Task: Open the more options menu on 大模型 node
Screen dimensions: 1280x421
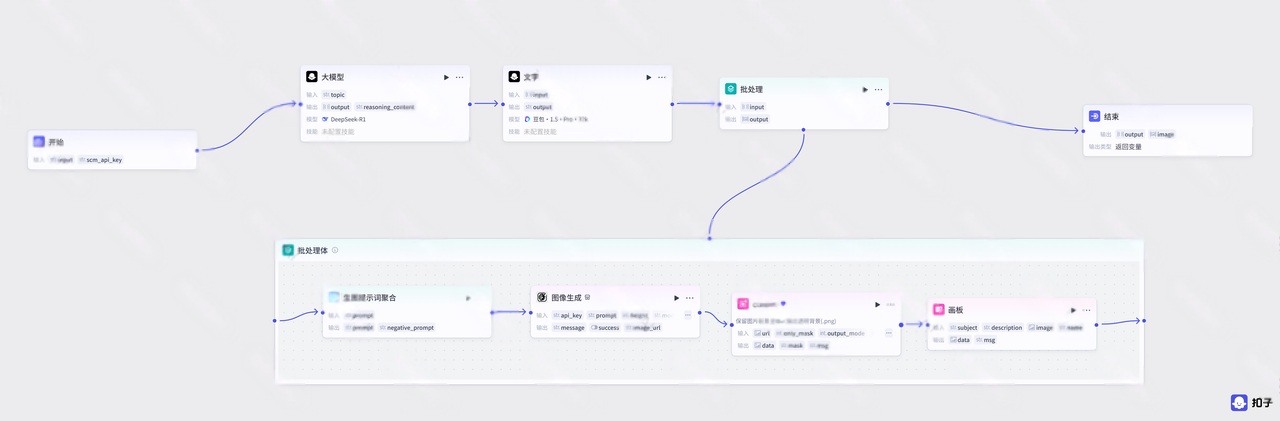Action: (x=460, y=77)
